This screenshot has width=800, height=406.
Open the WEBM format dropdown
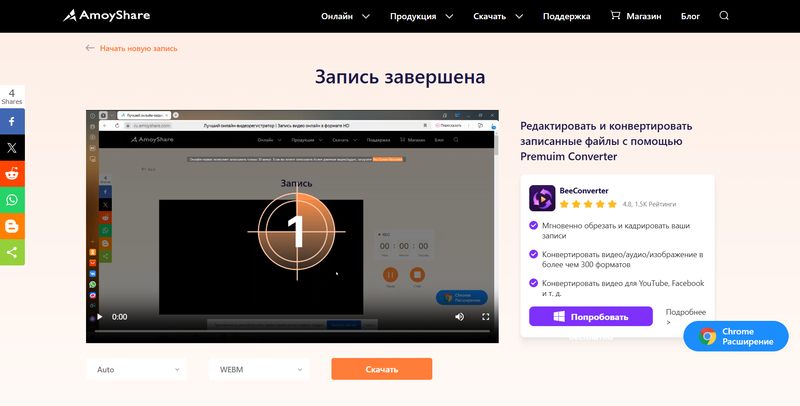pyautogui.click(x=259, y=369)
